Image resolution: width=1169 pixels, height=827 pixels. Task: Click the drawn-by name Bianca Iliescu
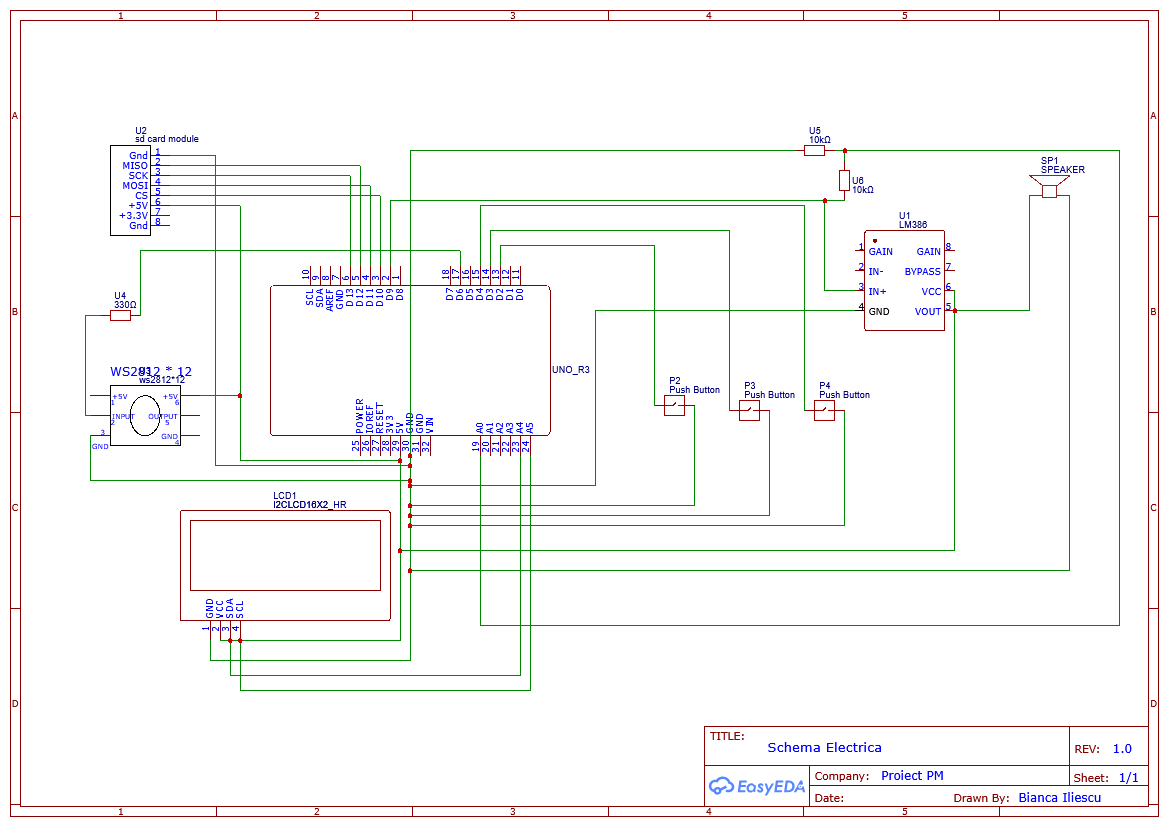pyautogui.click(x=1059, y=797)
